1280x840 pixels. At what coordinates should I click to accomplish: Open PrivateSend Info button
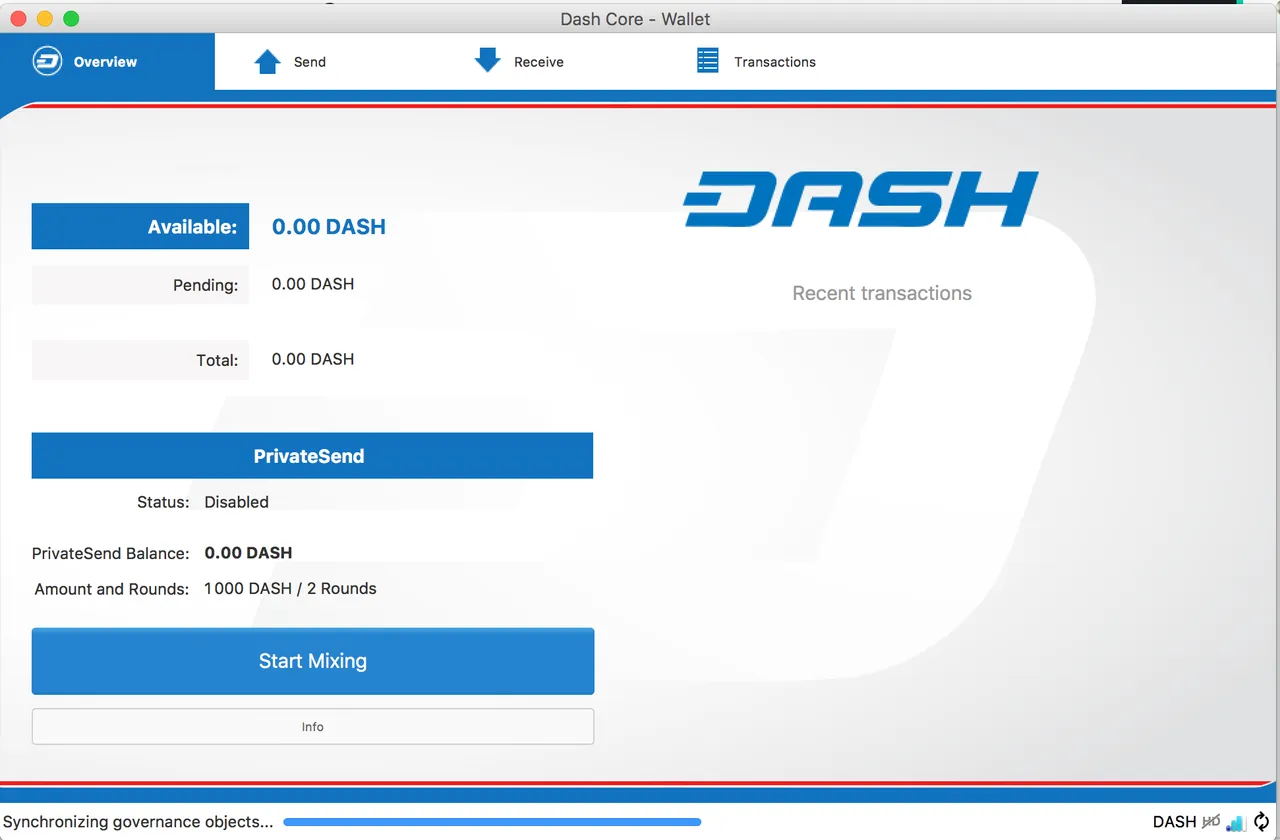[313, 727]
